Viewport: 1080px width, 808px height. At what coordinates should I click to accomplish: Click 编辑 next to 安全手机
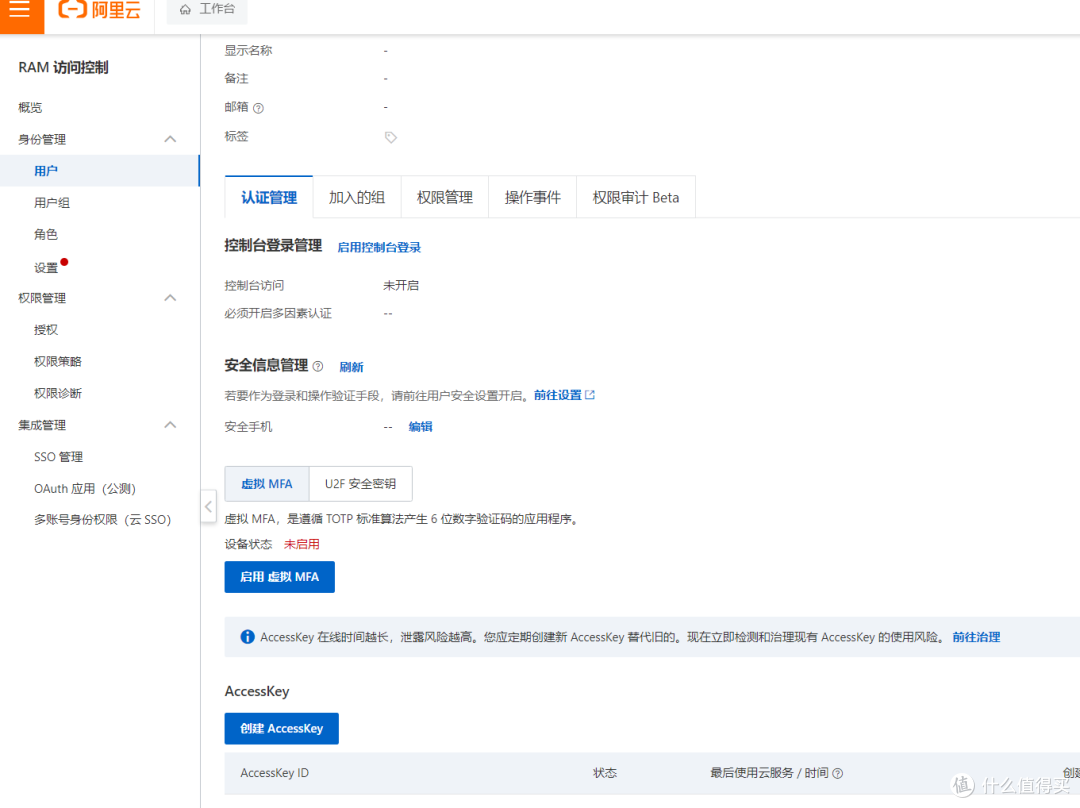point(420,426)
